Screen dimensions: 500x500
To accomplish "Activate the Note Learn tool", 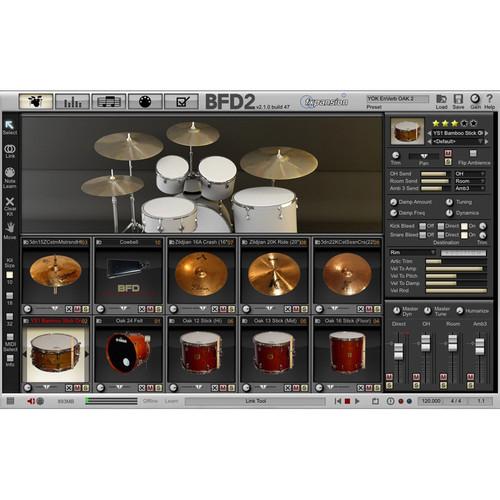I will click(x=10, y=172).
